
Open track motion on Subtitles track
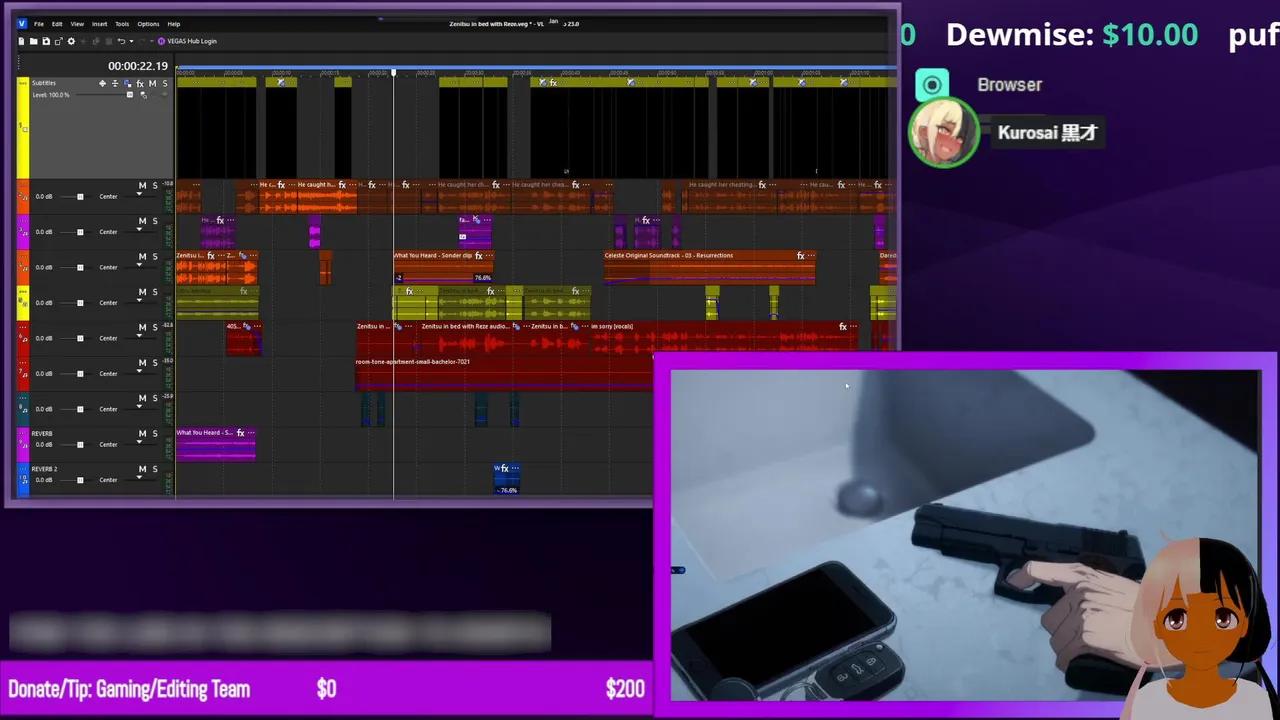(102, 83)
